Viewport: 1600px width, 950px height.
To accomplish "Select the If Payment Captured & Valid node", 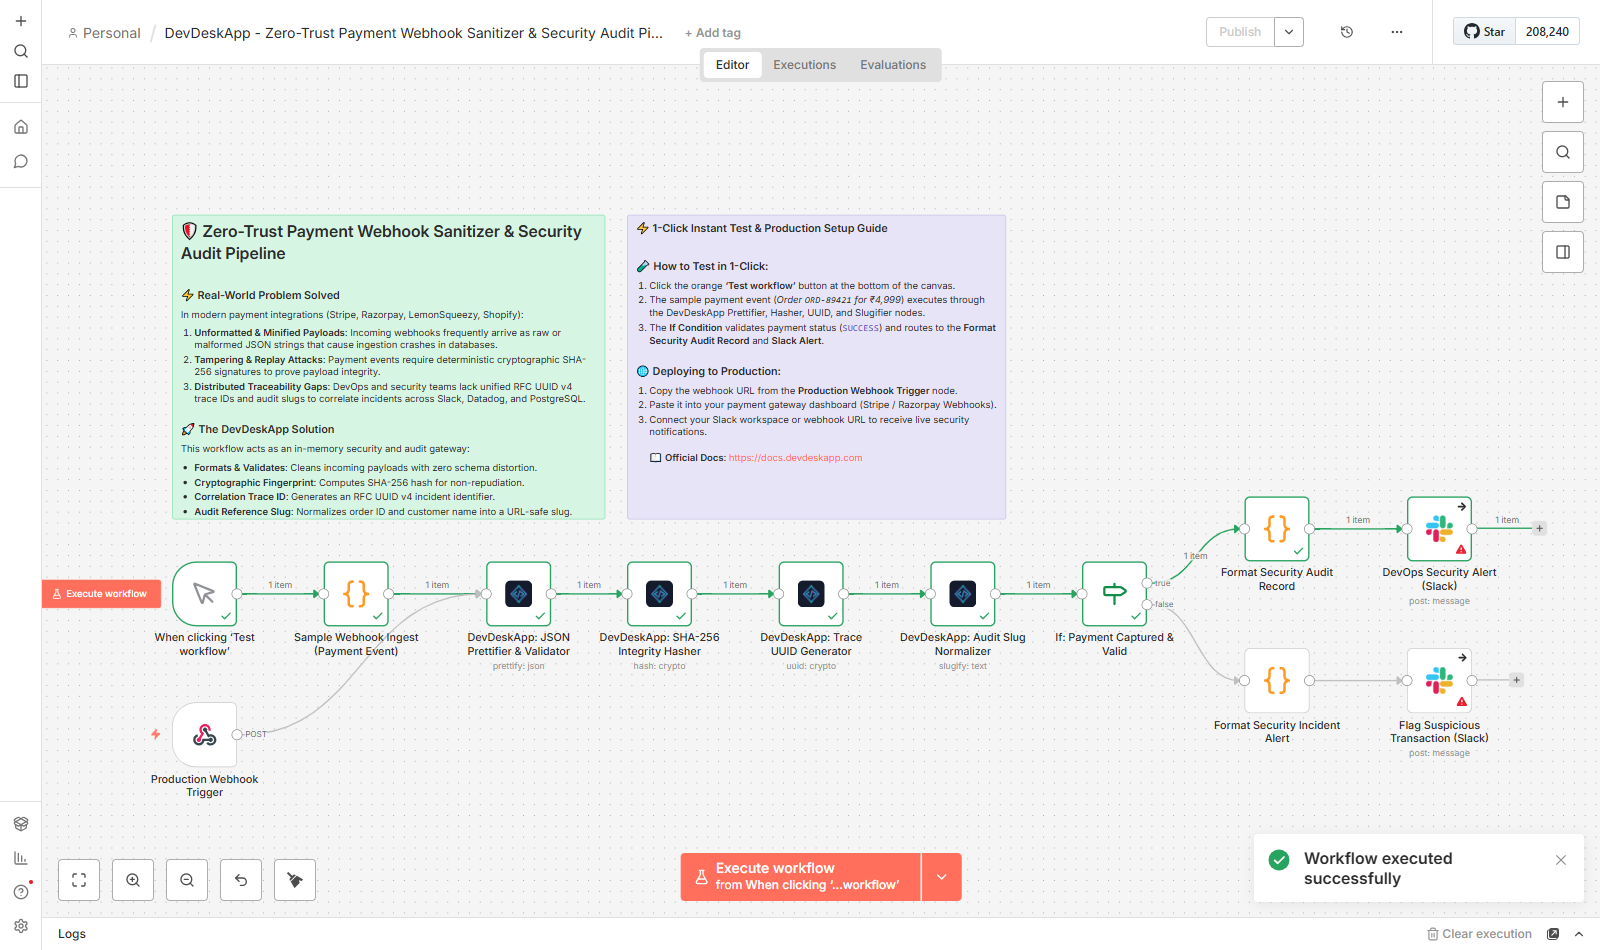I will (1114, 594).
